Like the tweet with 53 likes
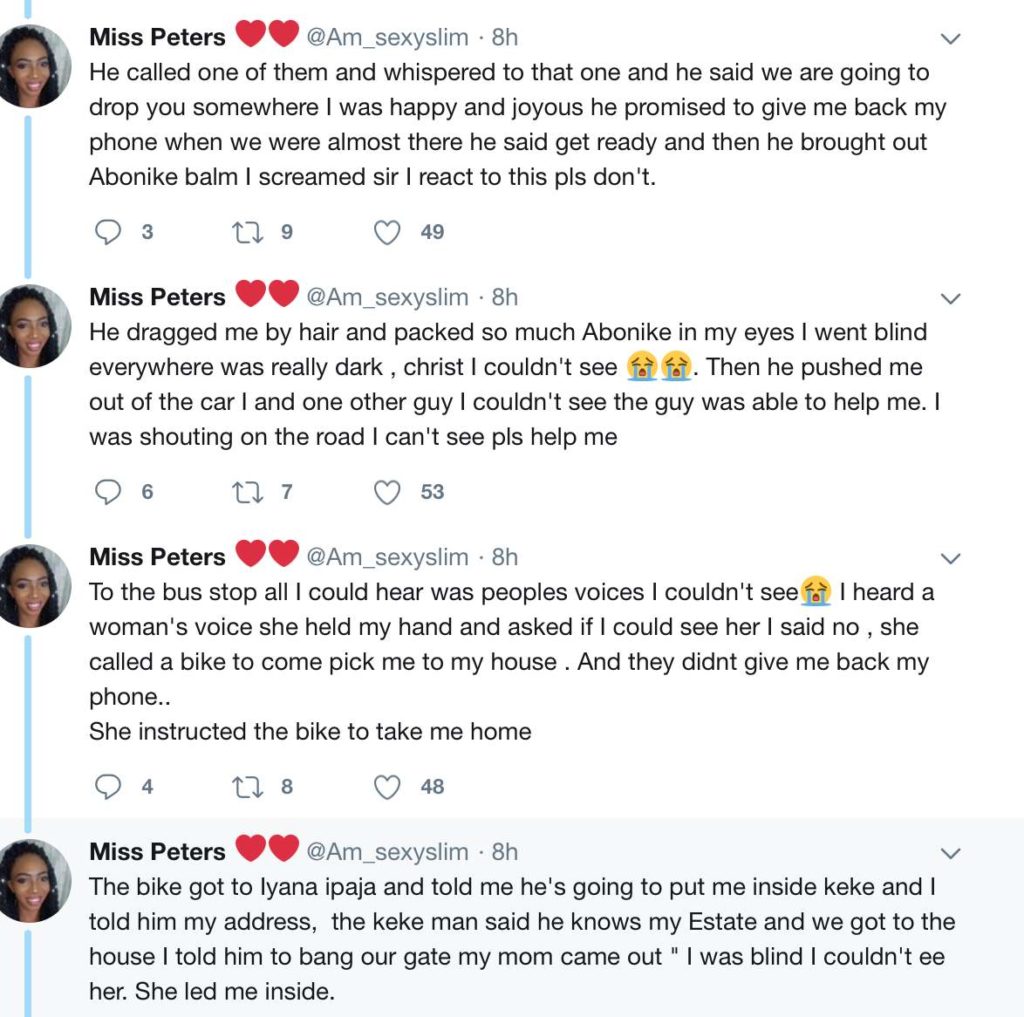 tap(387, 492)
